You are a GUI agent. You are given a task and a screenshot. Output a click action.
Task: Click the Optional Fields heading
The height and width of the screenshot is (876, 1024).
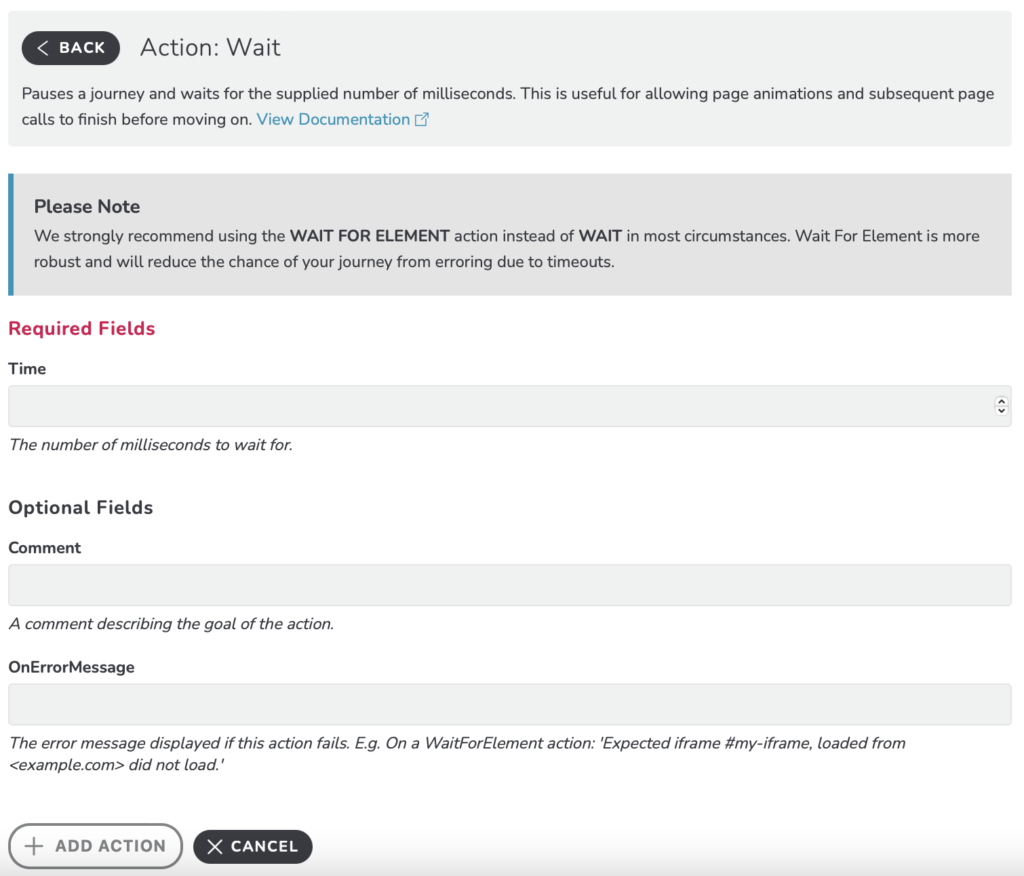click(80, 508)
